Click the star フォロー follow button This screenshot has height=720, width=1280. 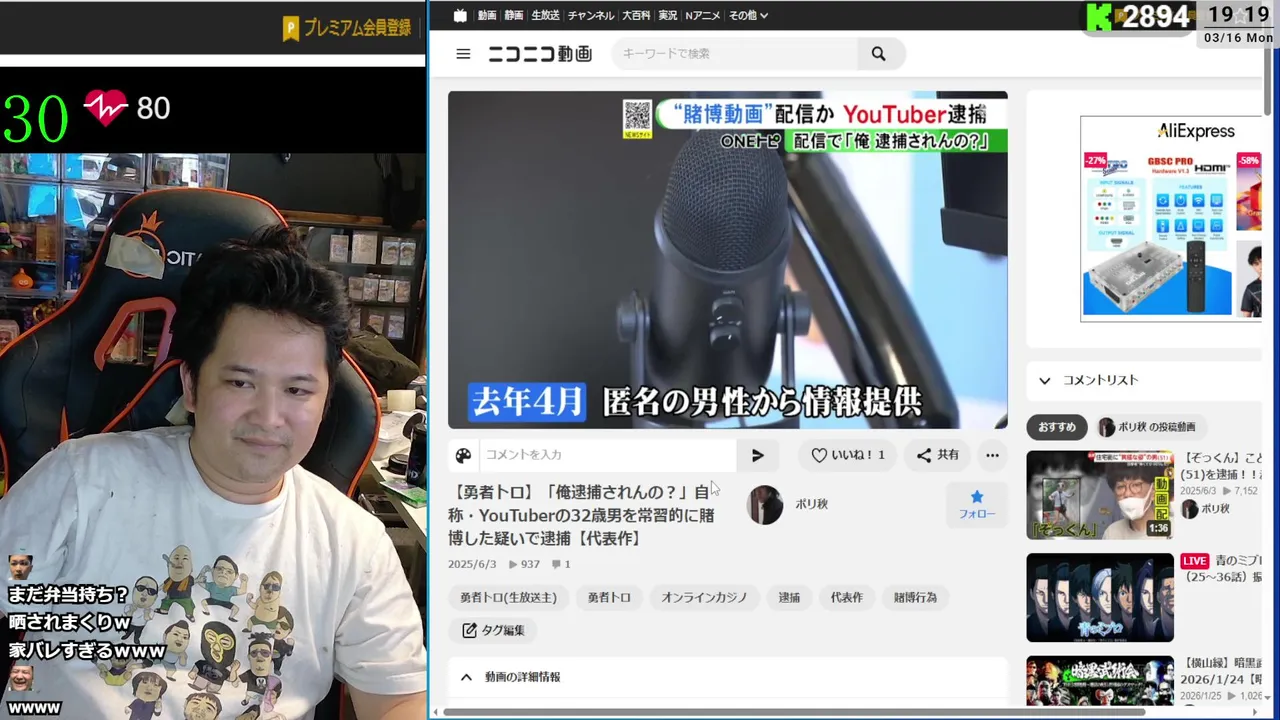(x=977, y=504)
